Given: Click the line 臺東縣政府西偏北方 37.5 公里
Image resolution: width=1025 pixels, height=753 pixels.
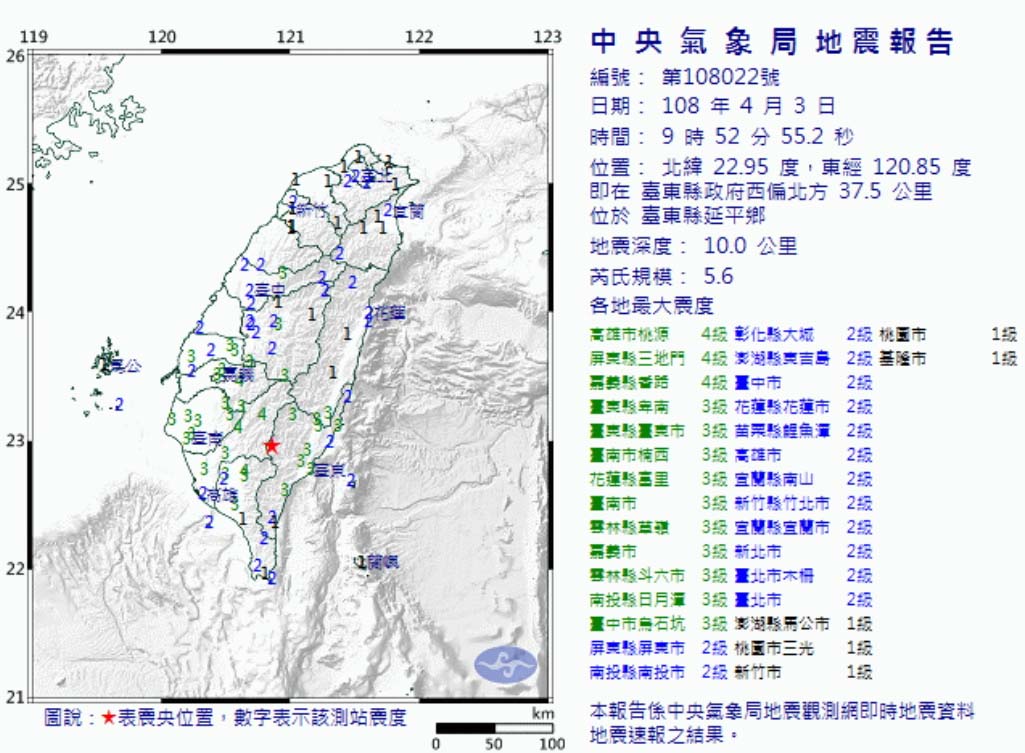Looking at the screenshot, I should pos(786,192).
